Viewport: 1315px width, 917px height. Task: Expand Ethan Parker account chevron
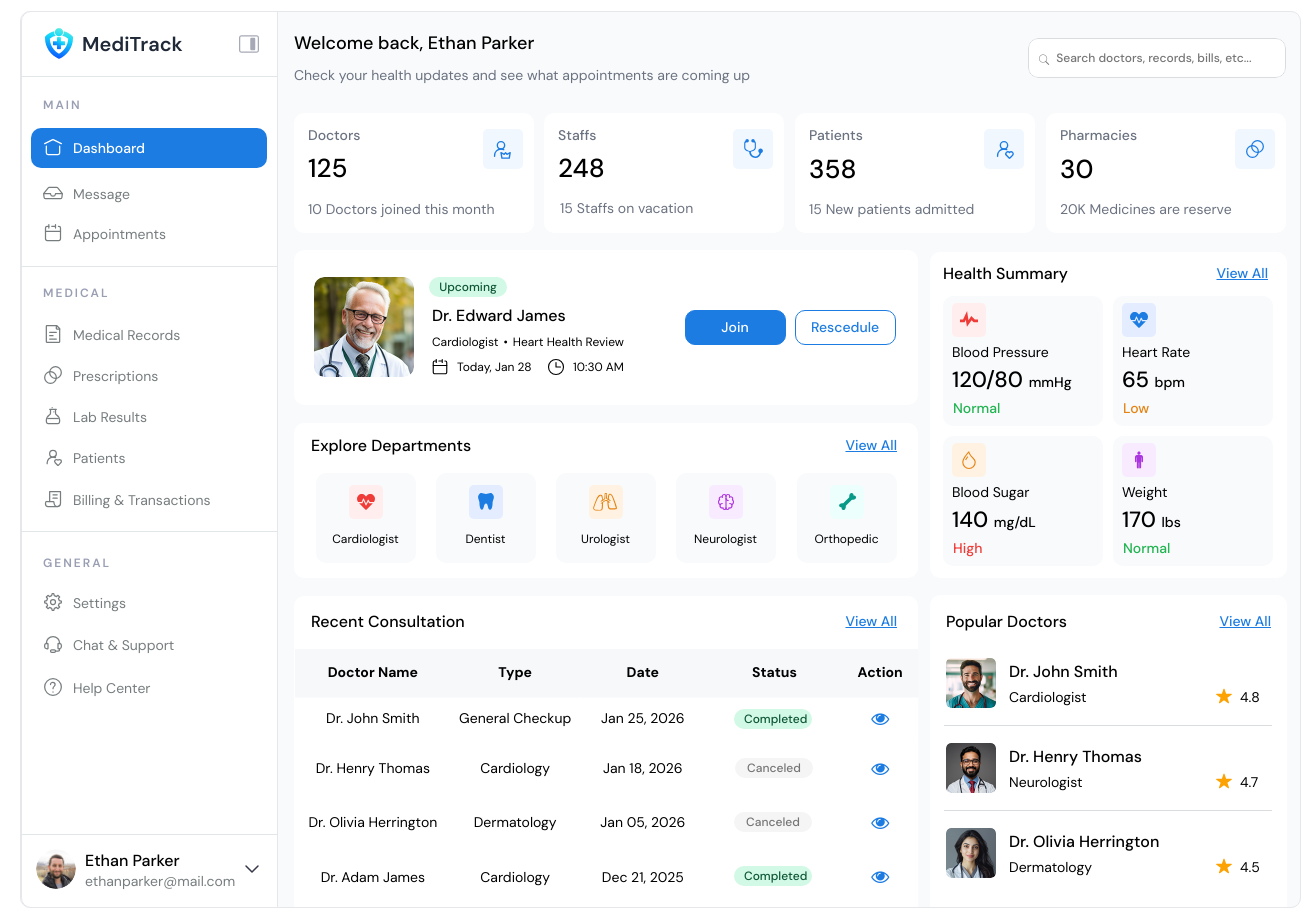coord(252,869)
